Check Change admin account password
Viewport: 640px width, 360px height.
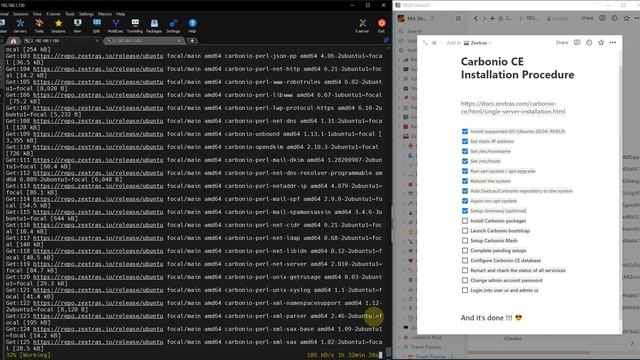tap(464, 280)
